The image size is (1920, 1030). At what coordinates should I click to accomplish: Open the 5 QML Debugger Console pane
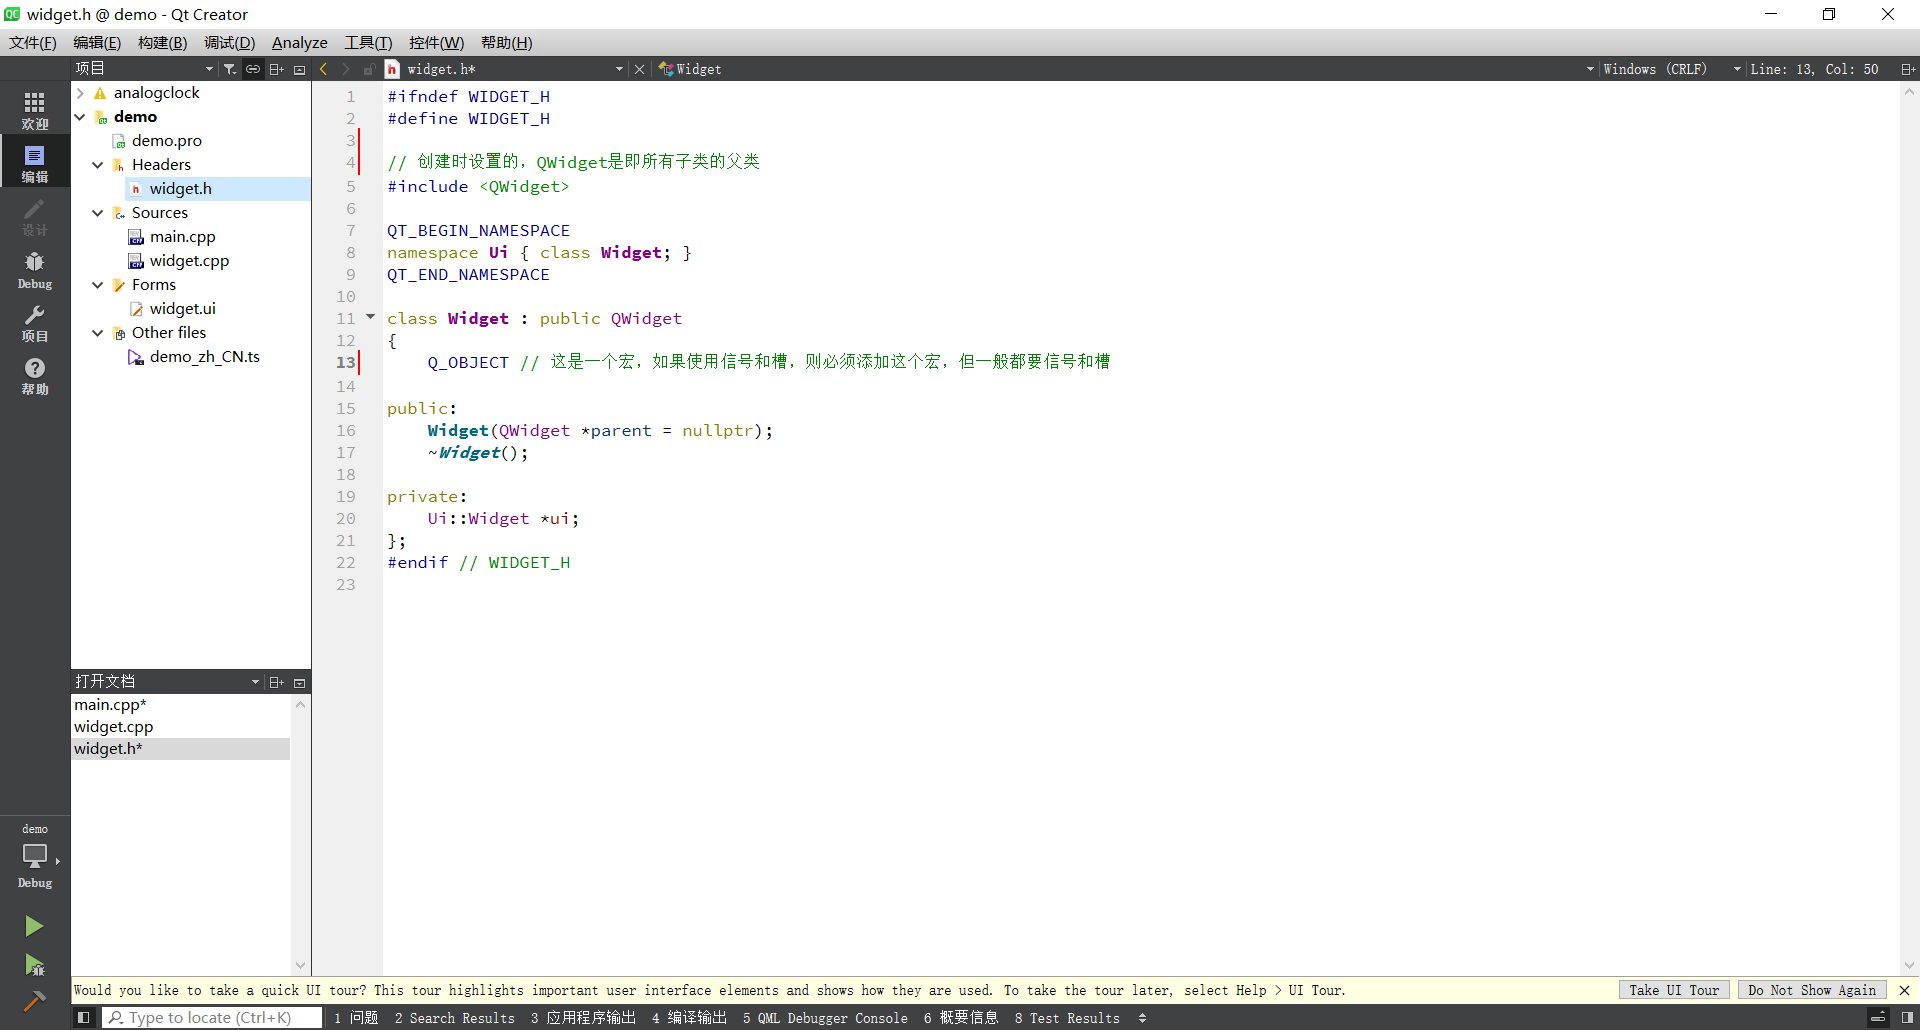coord(825,1018)
